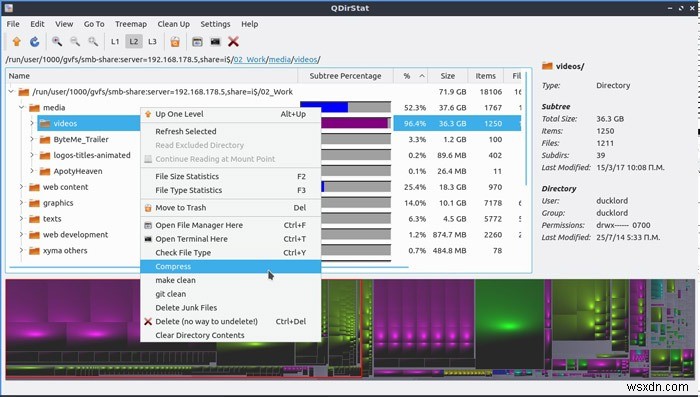The width and height of the screenshot is (700, 397).
Task: Choose Delete (no way to undelete!) entry
Action: tap(230, 322)
